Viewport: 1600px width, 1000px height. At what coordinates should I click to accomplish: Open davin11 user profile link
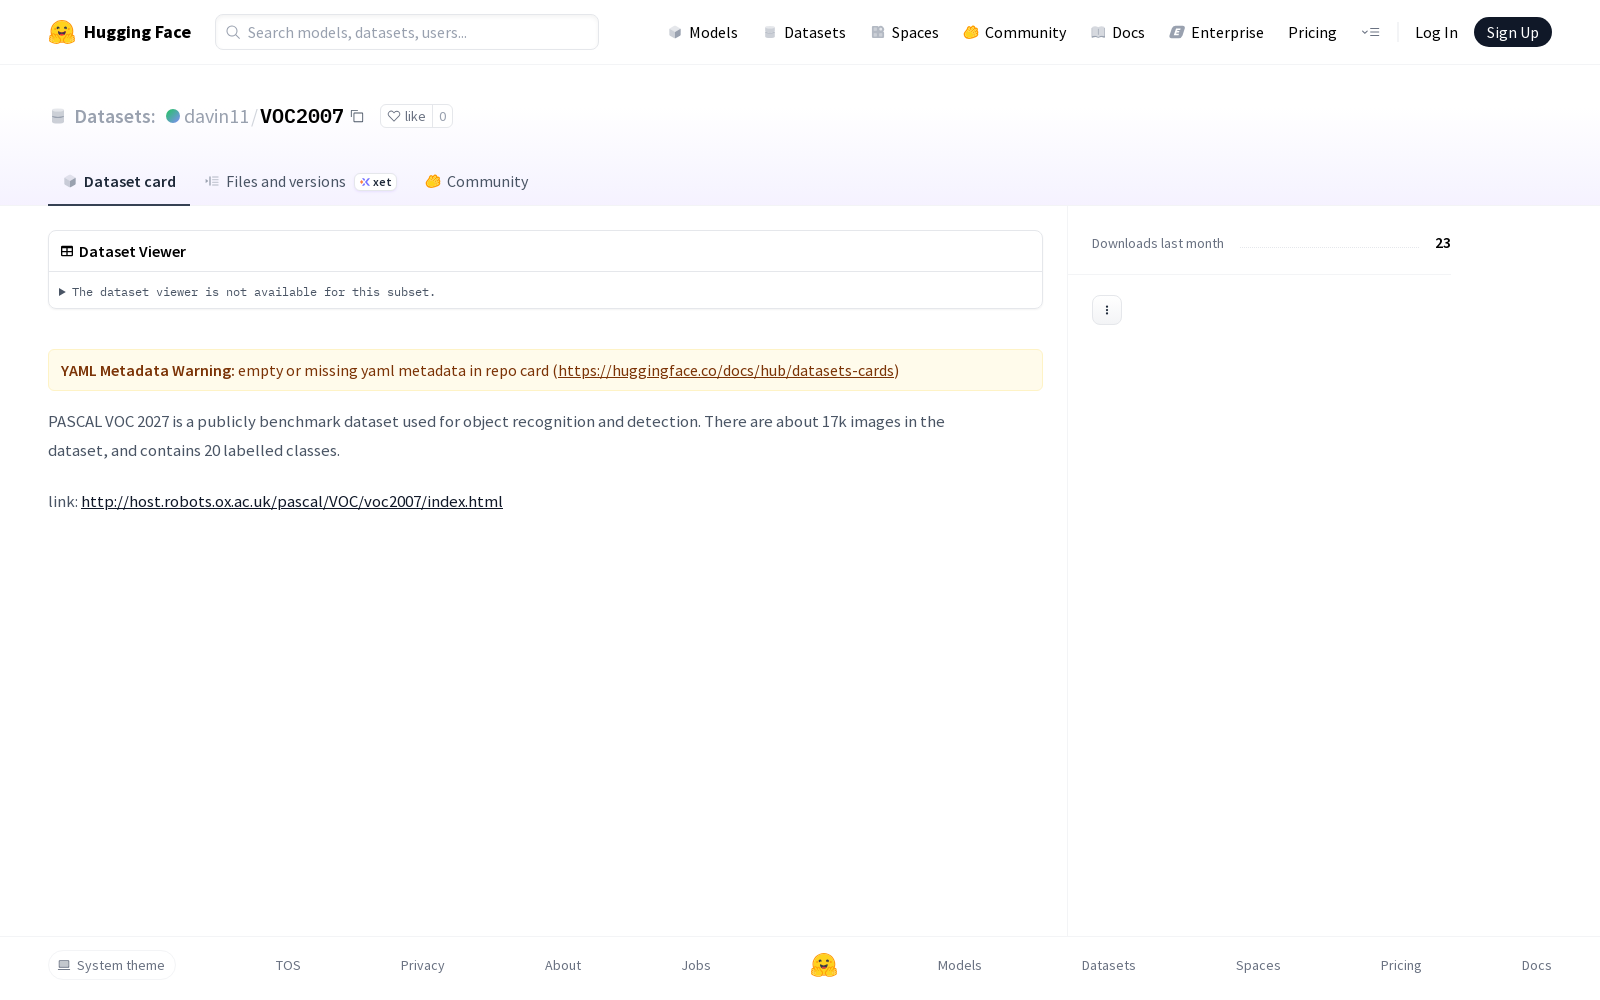point(216,116)
